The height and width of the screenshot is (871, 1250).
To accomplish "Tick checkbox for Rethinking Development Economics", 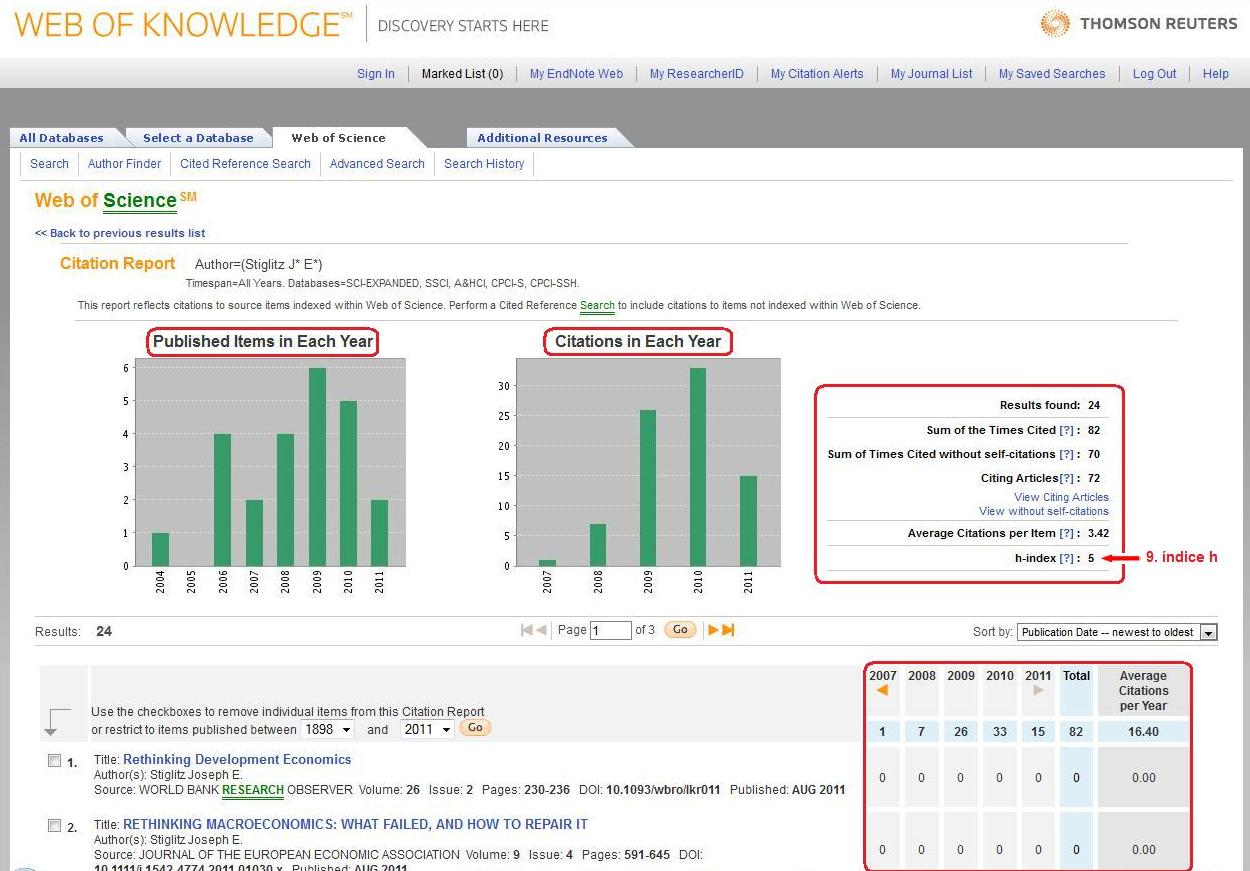I will (x=54, y=761).
